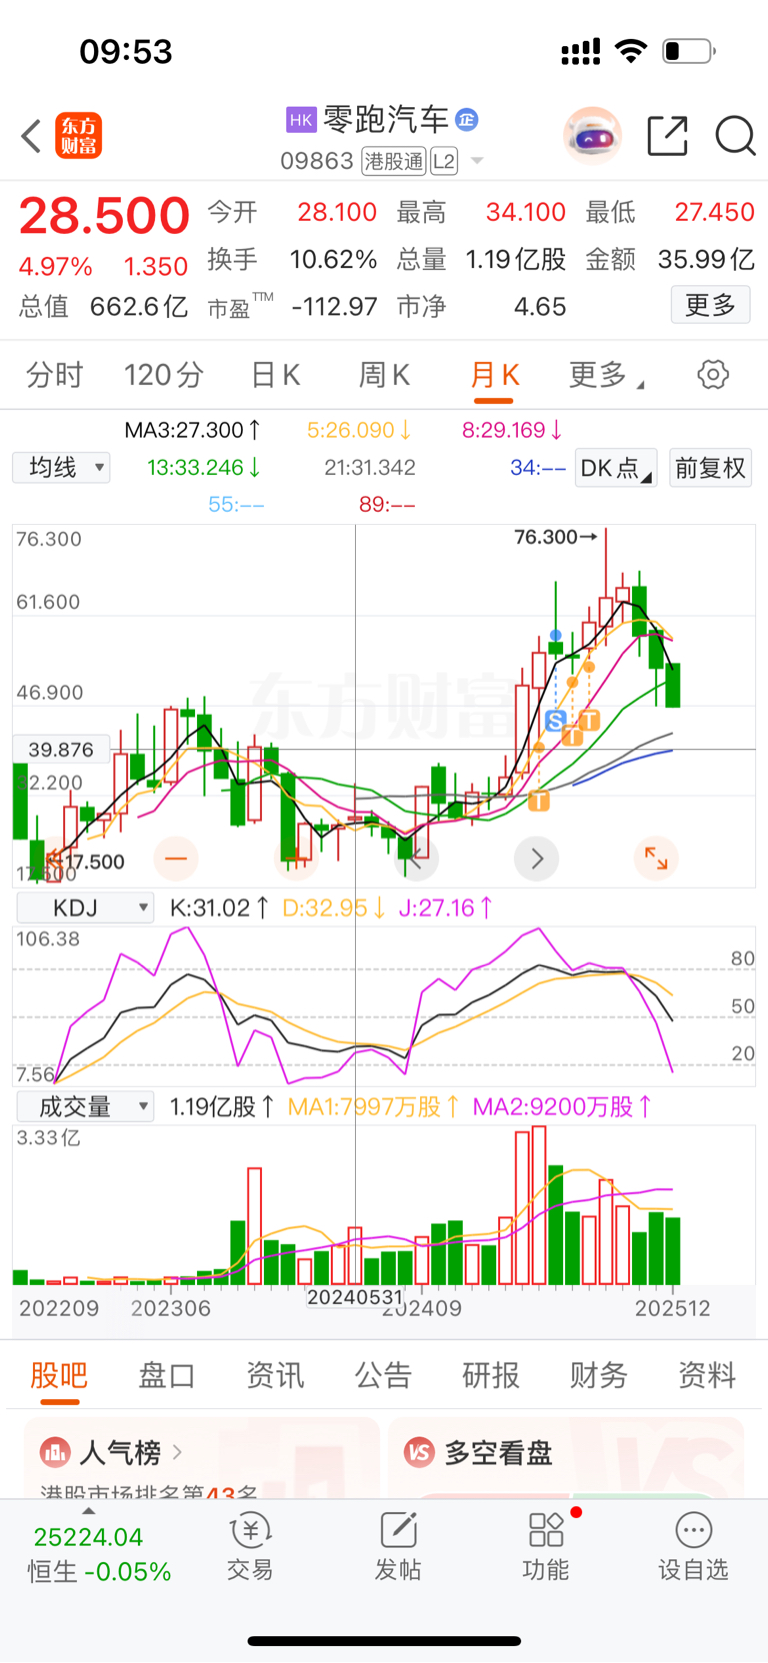Select the 月K chart tab
768x1663 pixels.
(494, 375)
